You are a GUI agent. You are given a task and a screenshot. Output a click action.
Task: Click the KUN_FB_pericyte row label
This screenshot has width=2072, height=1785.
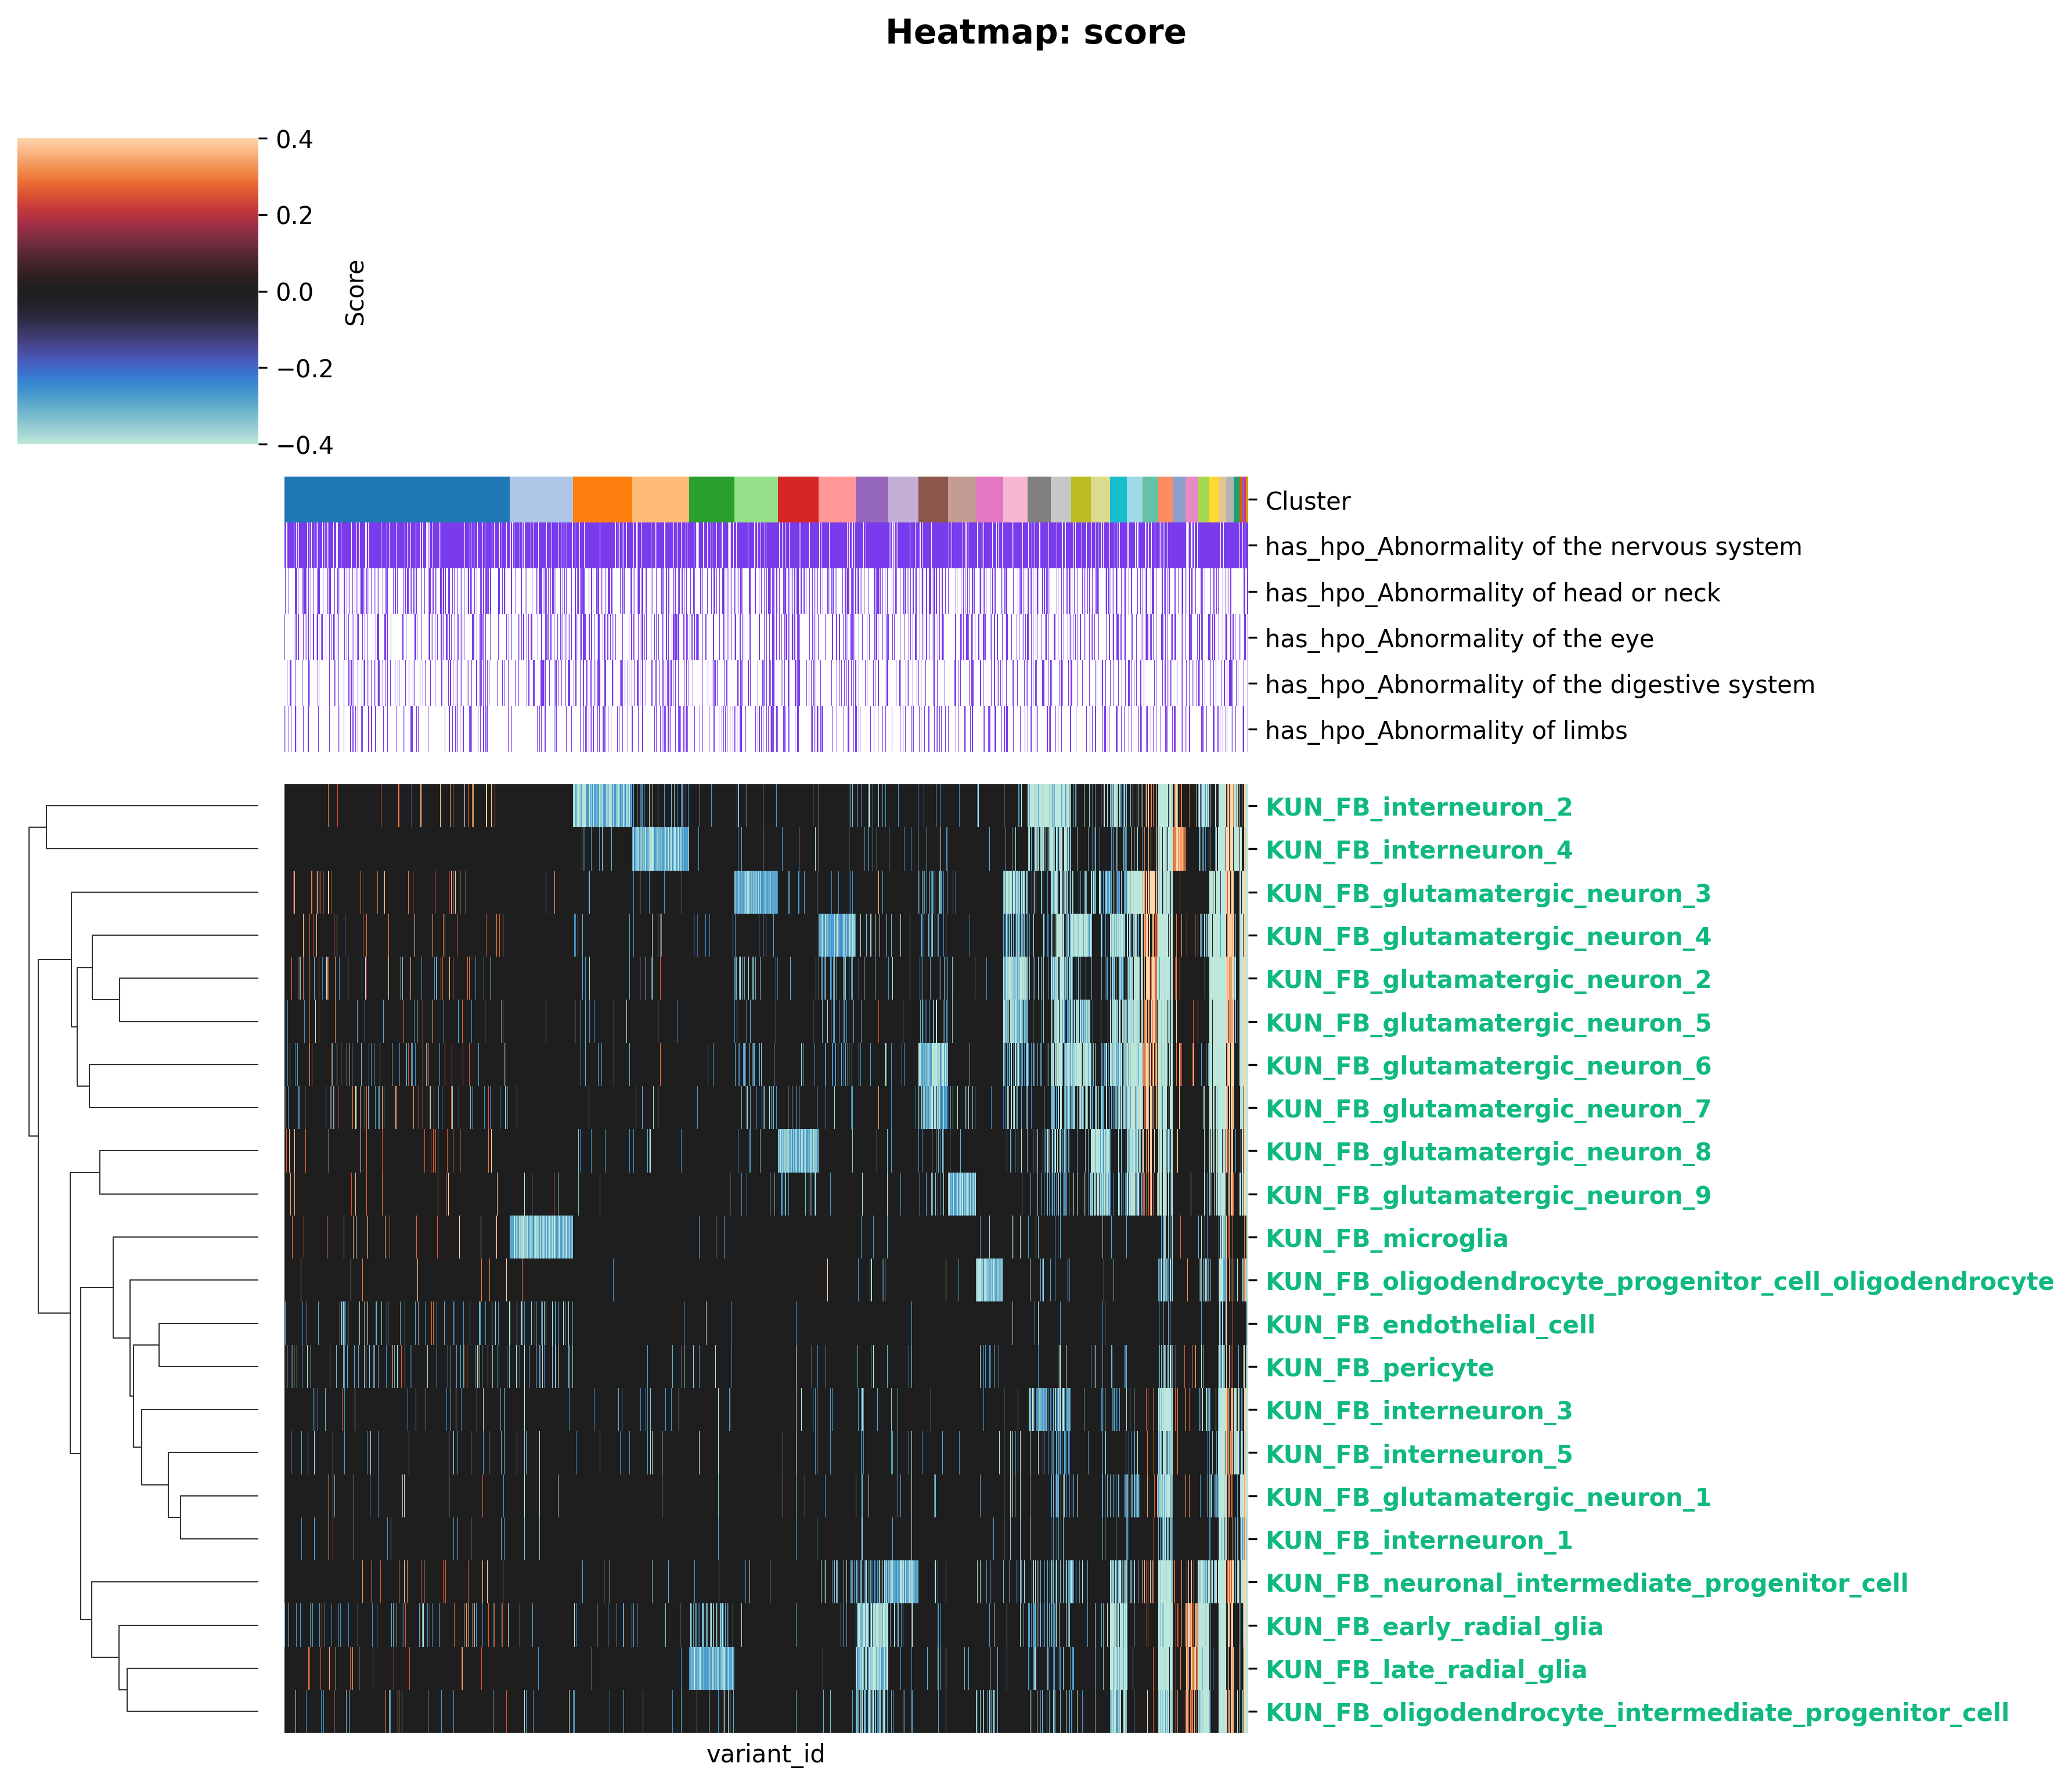coord(1379,1367)
